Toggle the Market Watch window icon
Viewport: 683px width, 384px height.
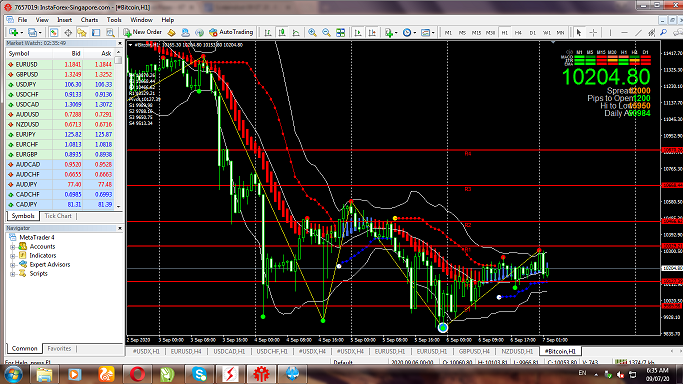pos(54,33)
